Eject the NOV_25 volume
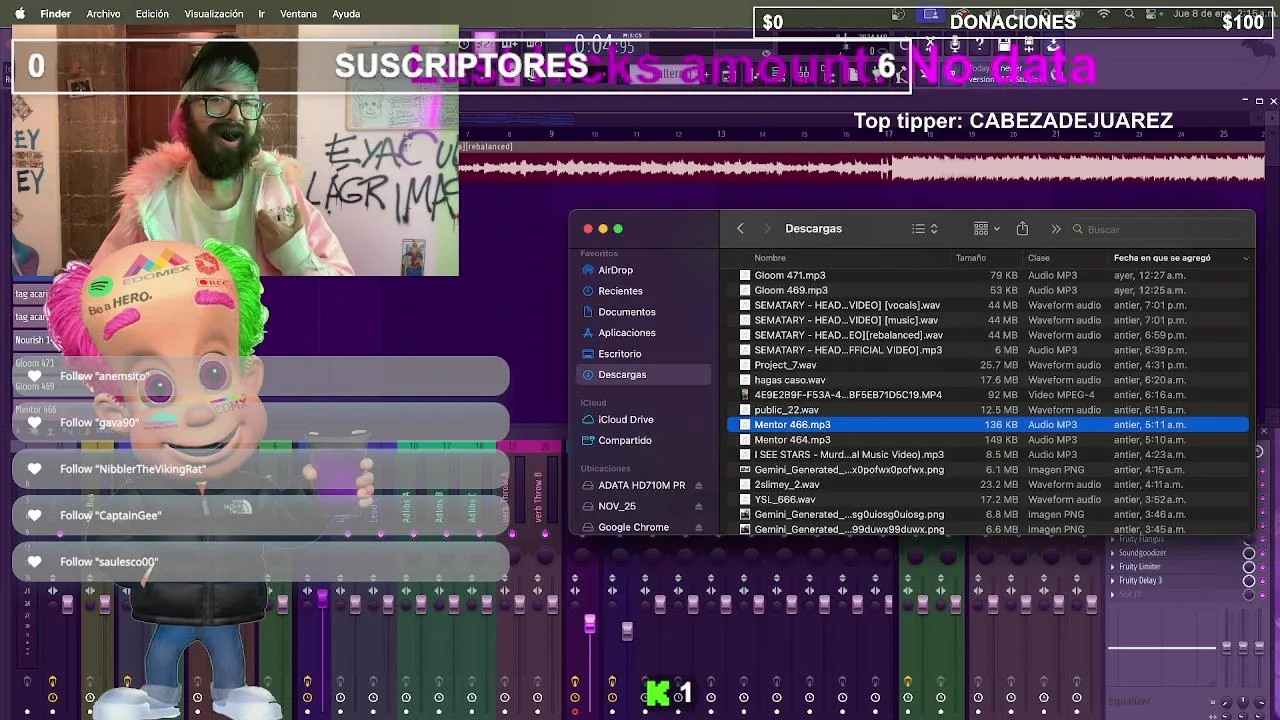The height and width of the screenshot is (720, 1280). [698, 507]
